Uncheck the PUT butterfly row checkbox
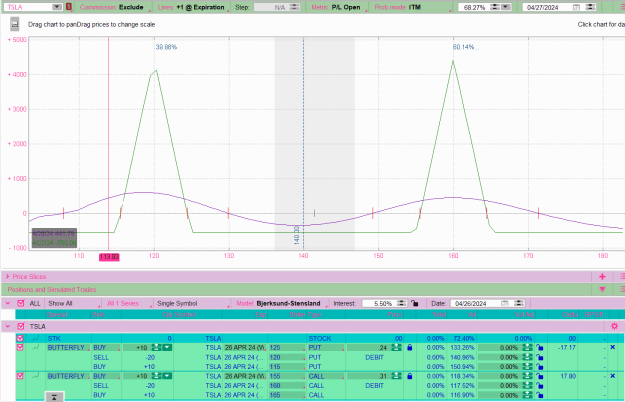Image resolution: width=625 pixels, height=402 pixels. 20,347
